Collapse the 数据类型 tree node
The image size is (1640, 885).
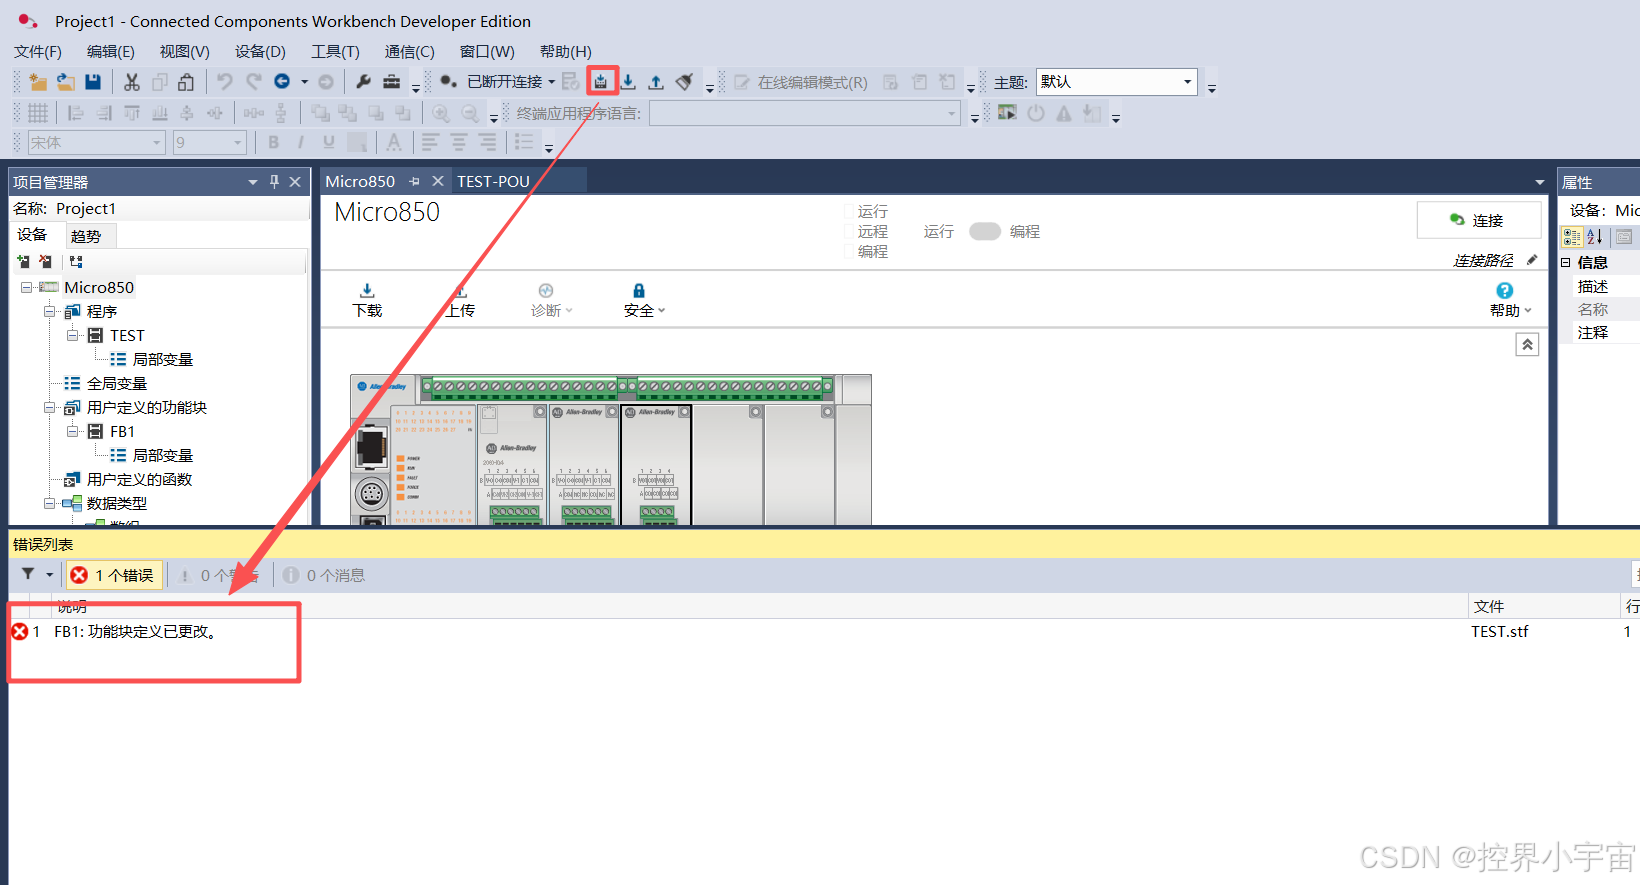(x=49, y=503)
